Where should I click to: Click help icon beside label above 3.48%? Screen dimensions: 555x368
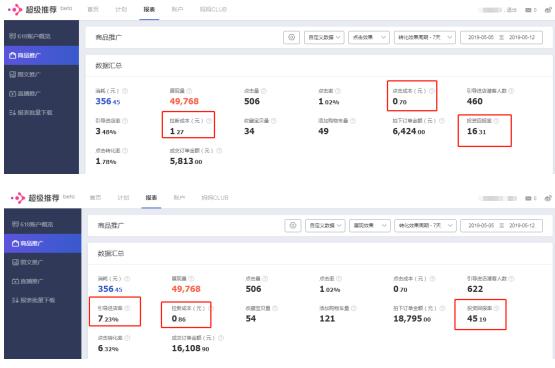point(125,121)
